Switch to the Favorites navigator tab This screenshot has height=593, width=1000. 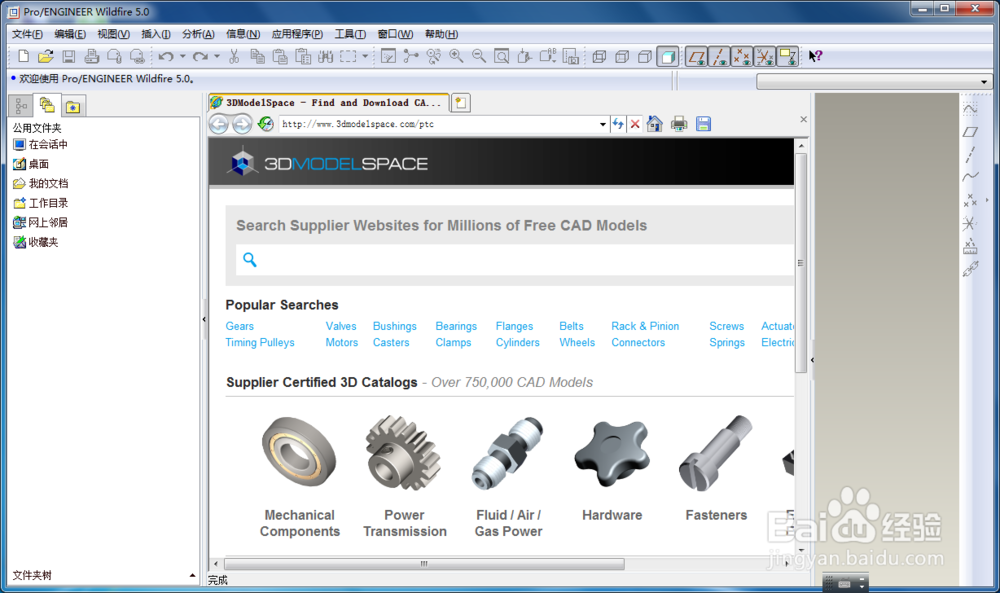(73, 106)
